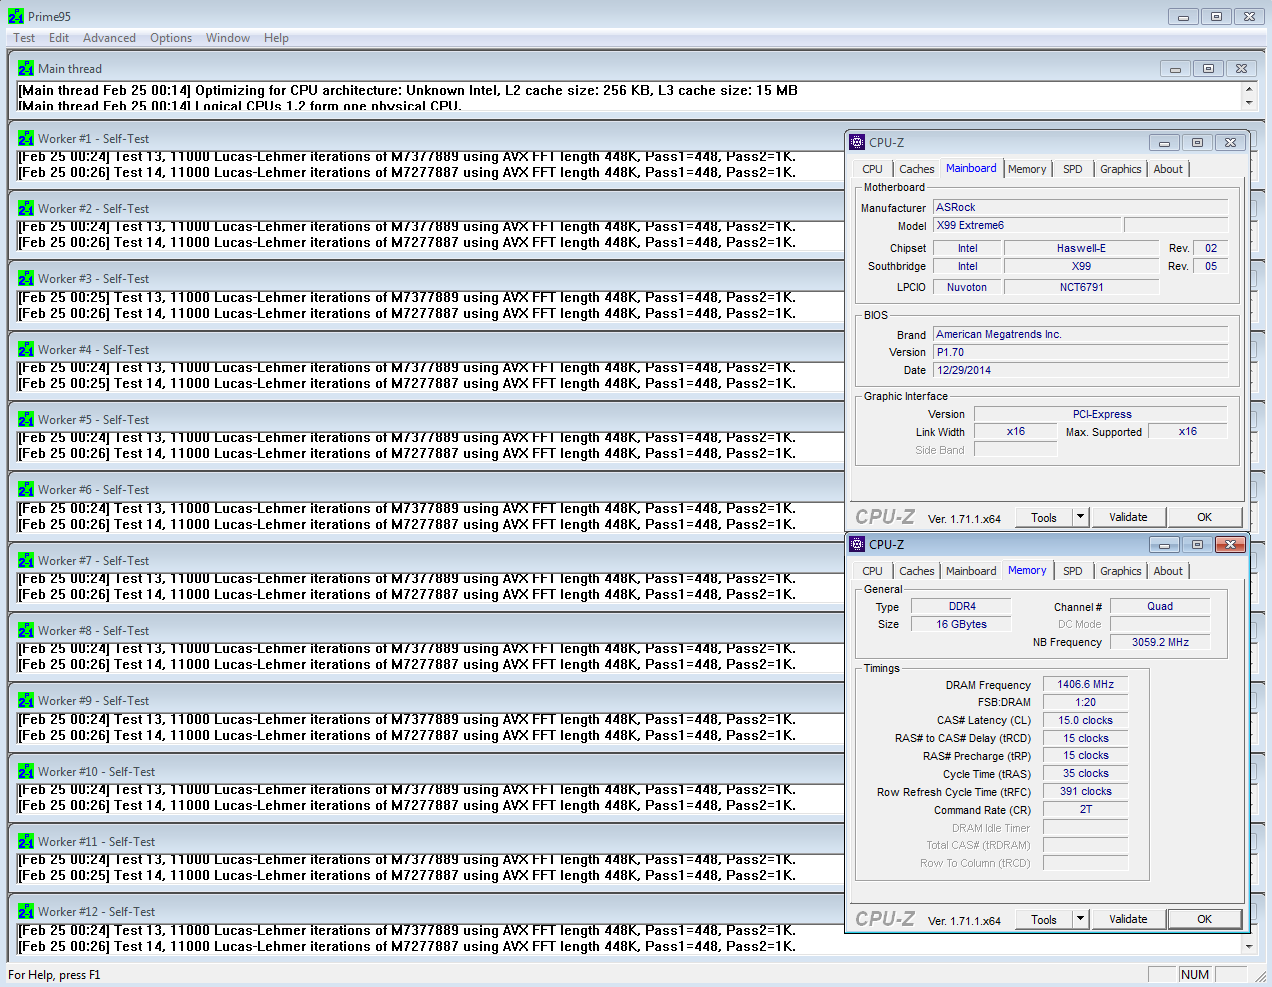Switch to the Caches tab in the upper CPU-Z window
This screenshot has height=987, width=1272.
tap(916, 169)
